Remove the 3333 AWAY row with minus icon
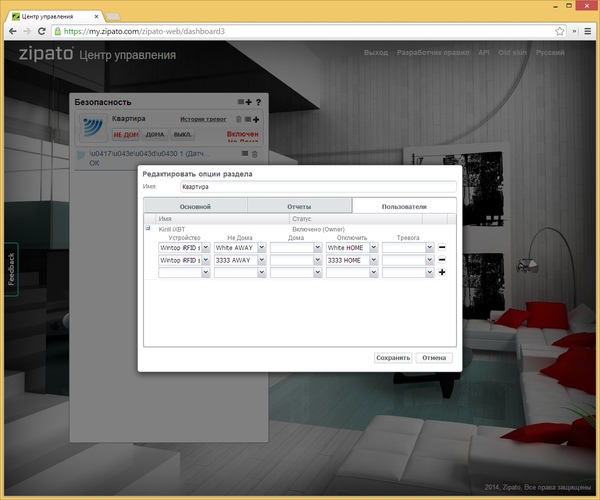The width and height of the screenshot is (600, 500). [x=442, y=260]
